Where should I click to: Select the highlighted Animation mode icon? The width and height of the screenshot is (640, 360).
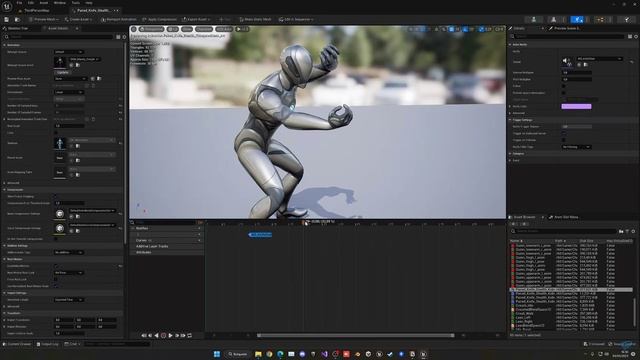tap(577, 19)
